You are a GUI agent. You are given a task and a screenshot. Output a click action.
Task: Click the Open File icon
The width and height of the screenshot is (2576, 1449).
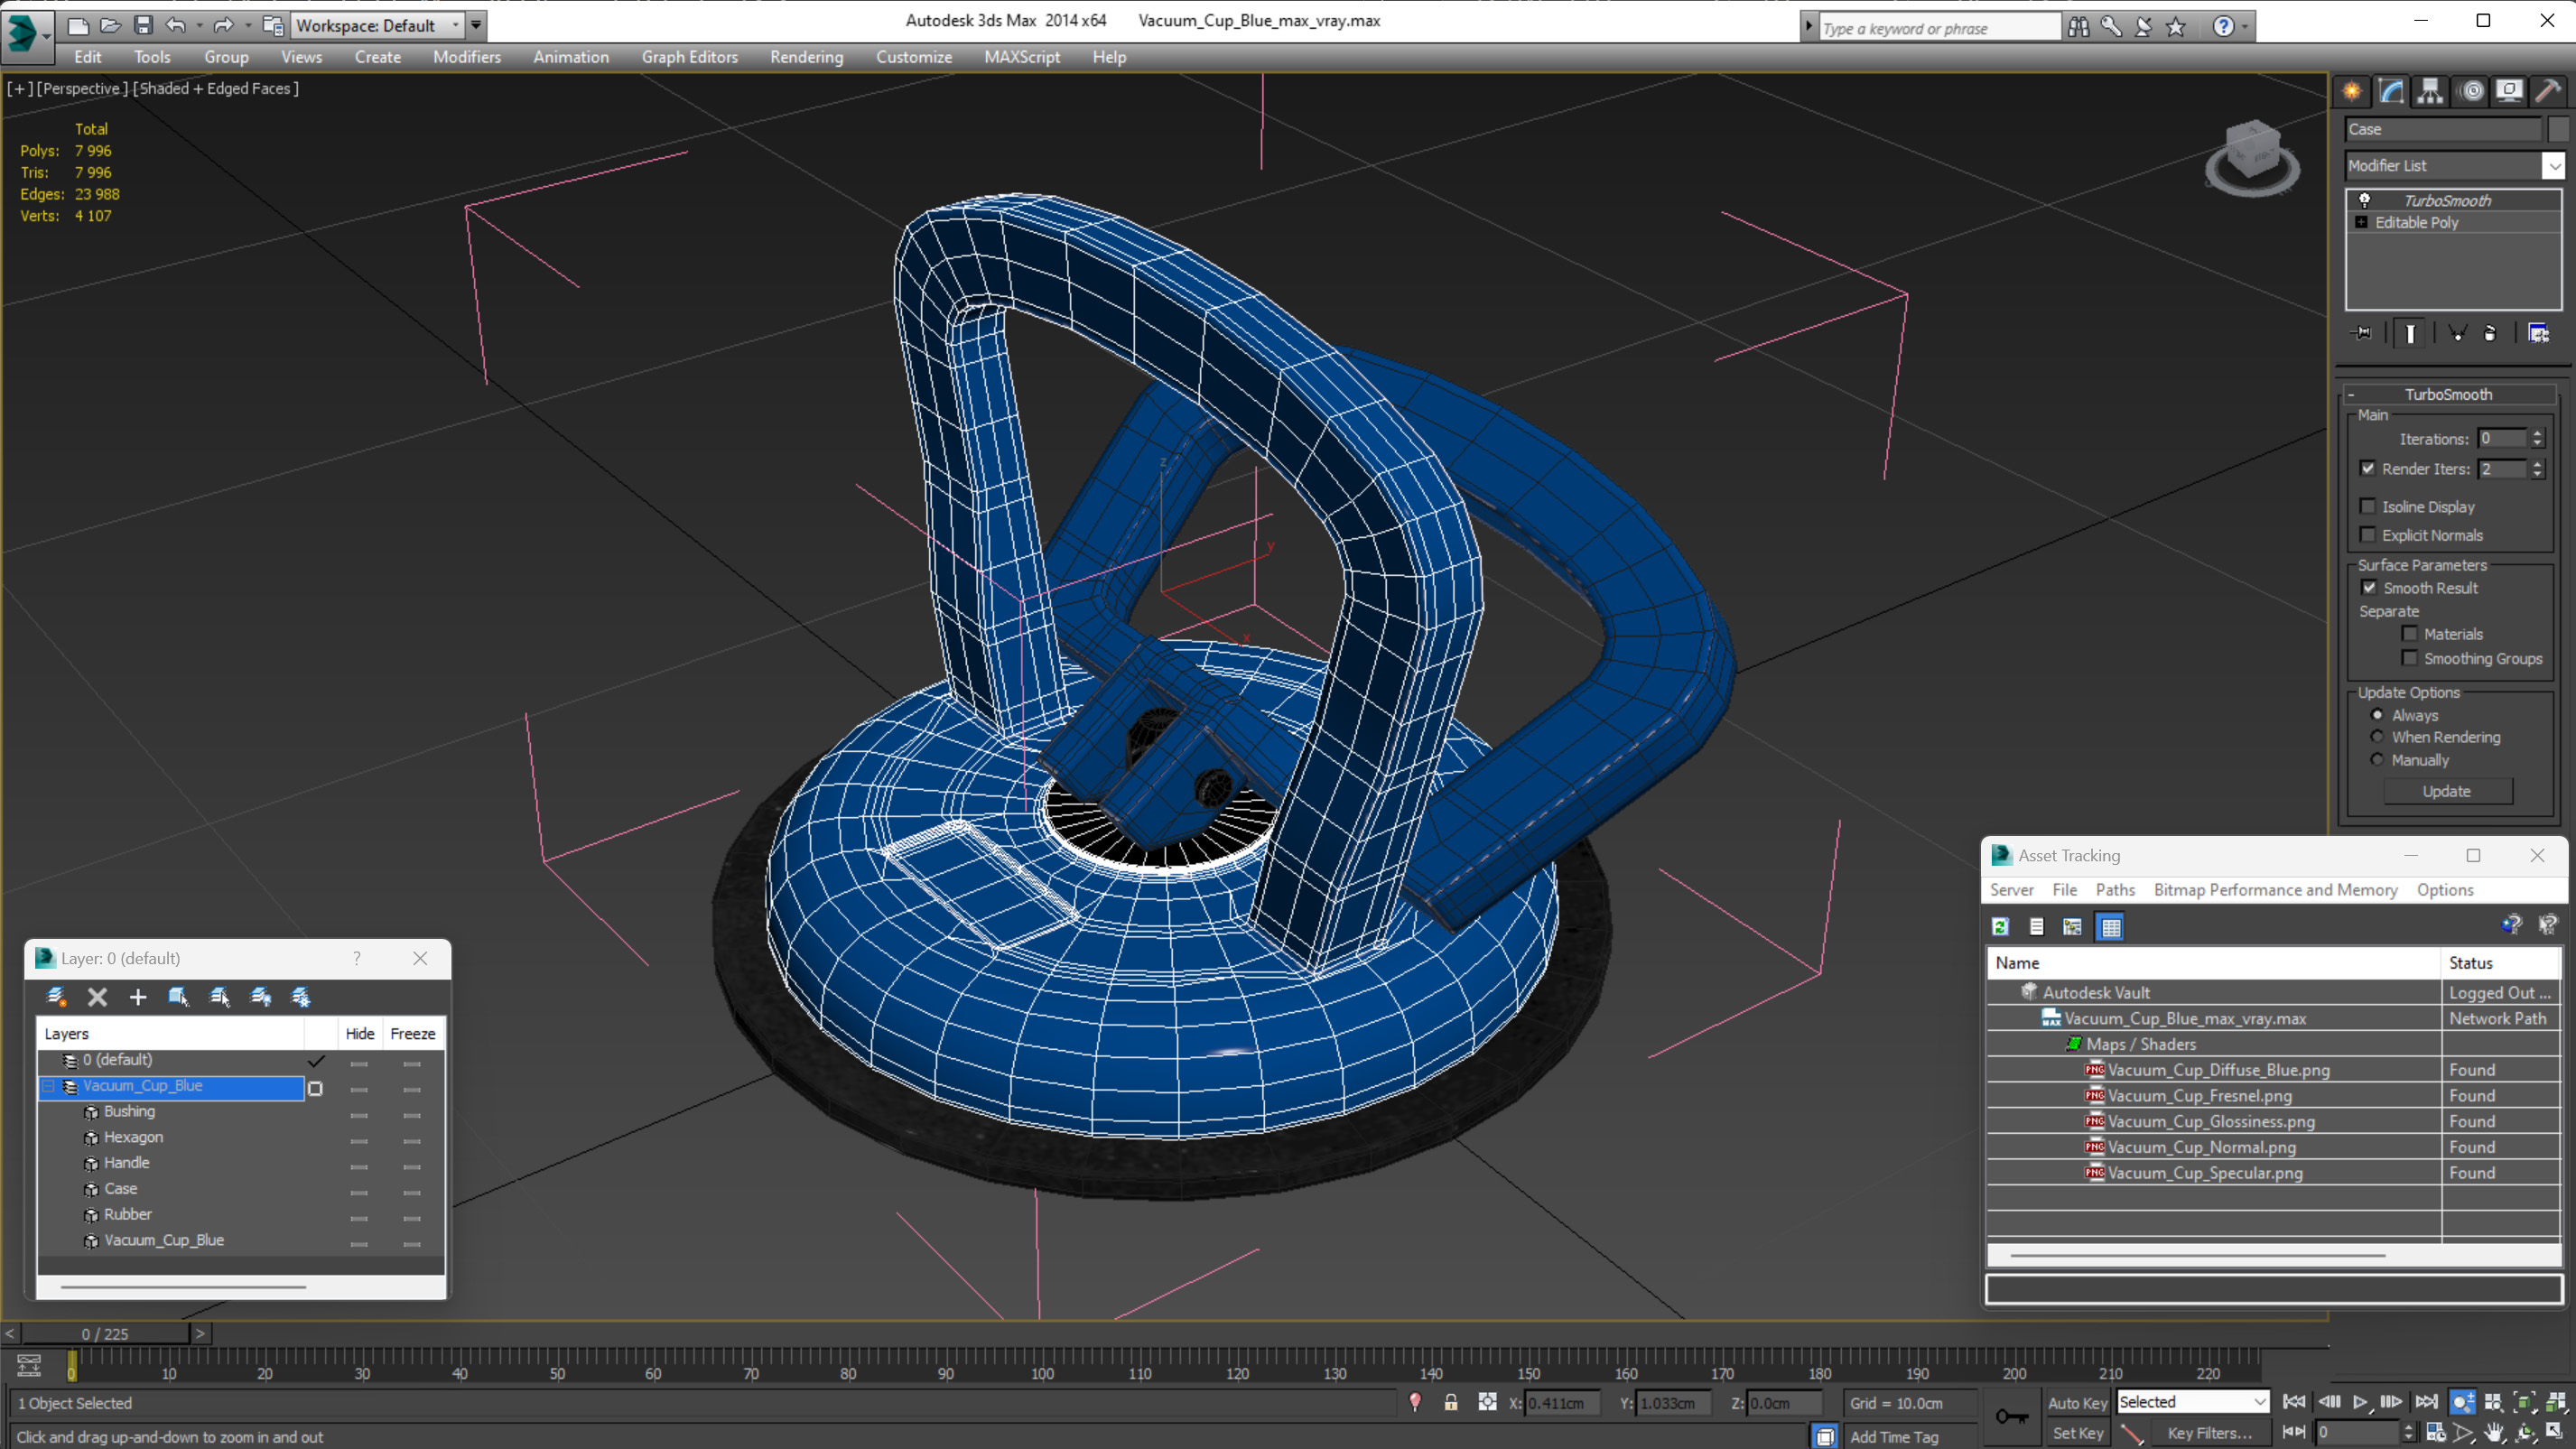[x=110, y=25]
